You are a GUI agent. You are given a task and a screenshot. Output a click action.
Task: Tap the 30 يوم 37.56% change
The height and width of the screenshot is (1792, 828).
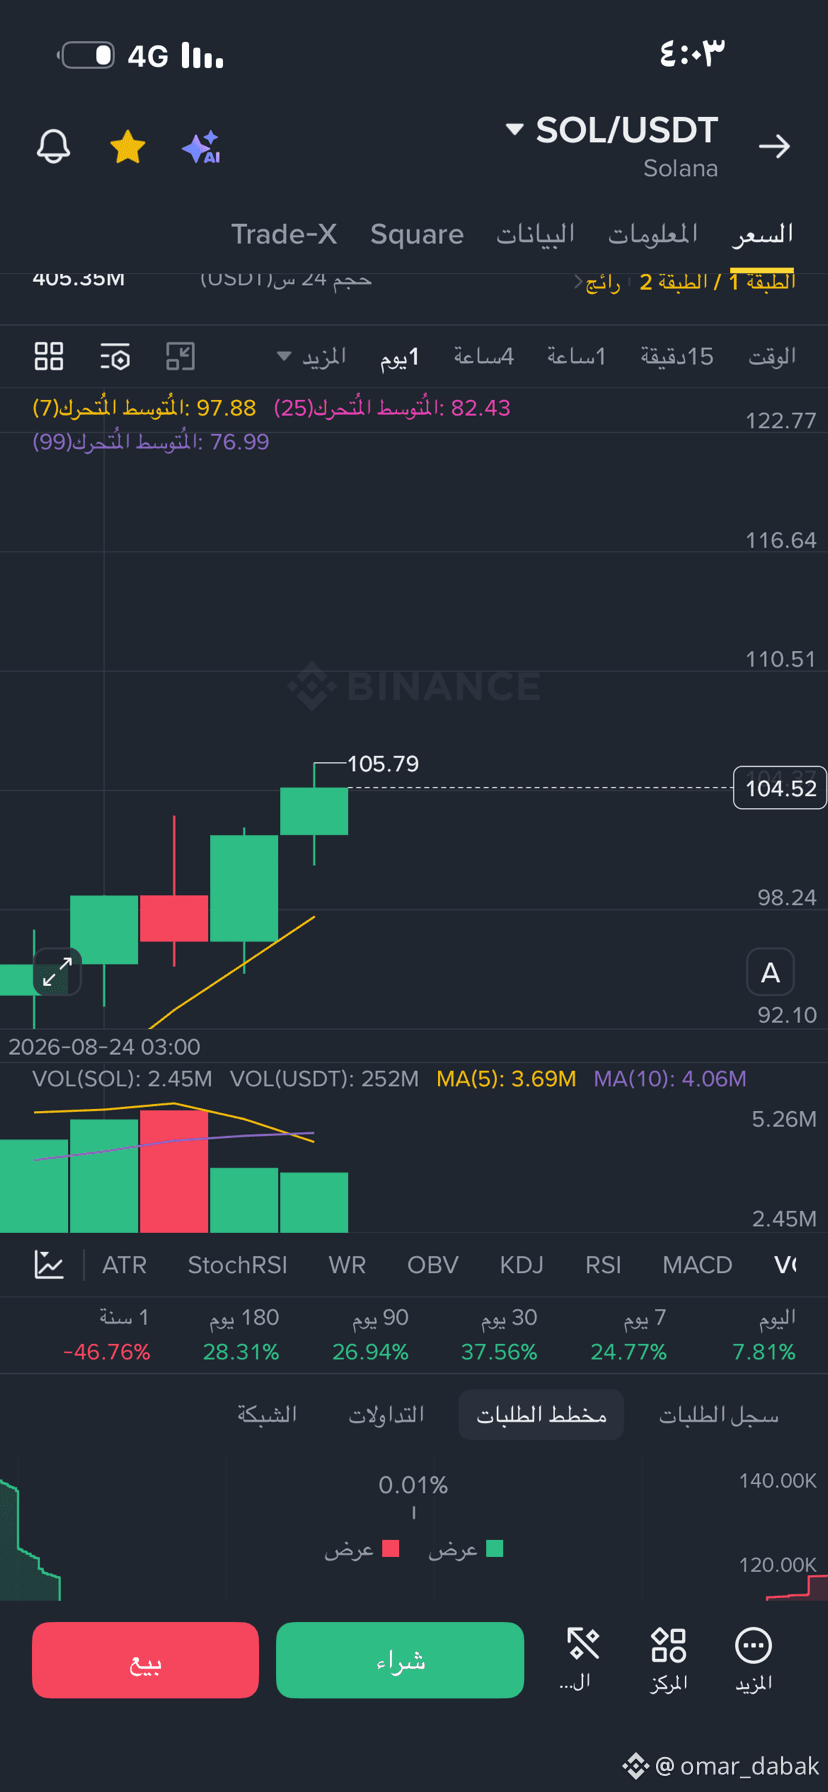[x=499, y=1335]
